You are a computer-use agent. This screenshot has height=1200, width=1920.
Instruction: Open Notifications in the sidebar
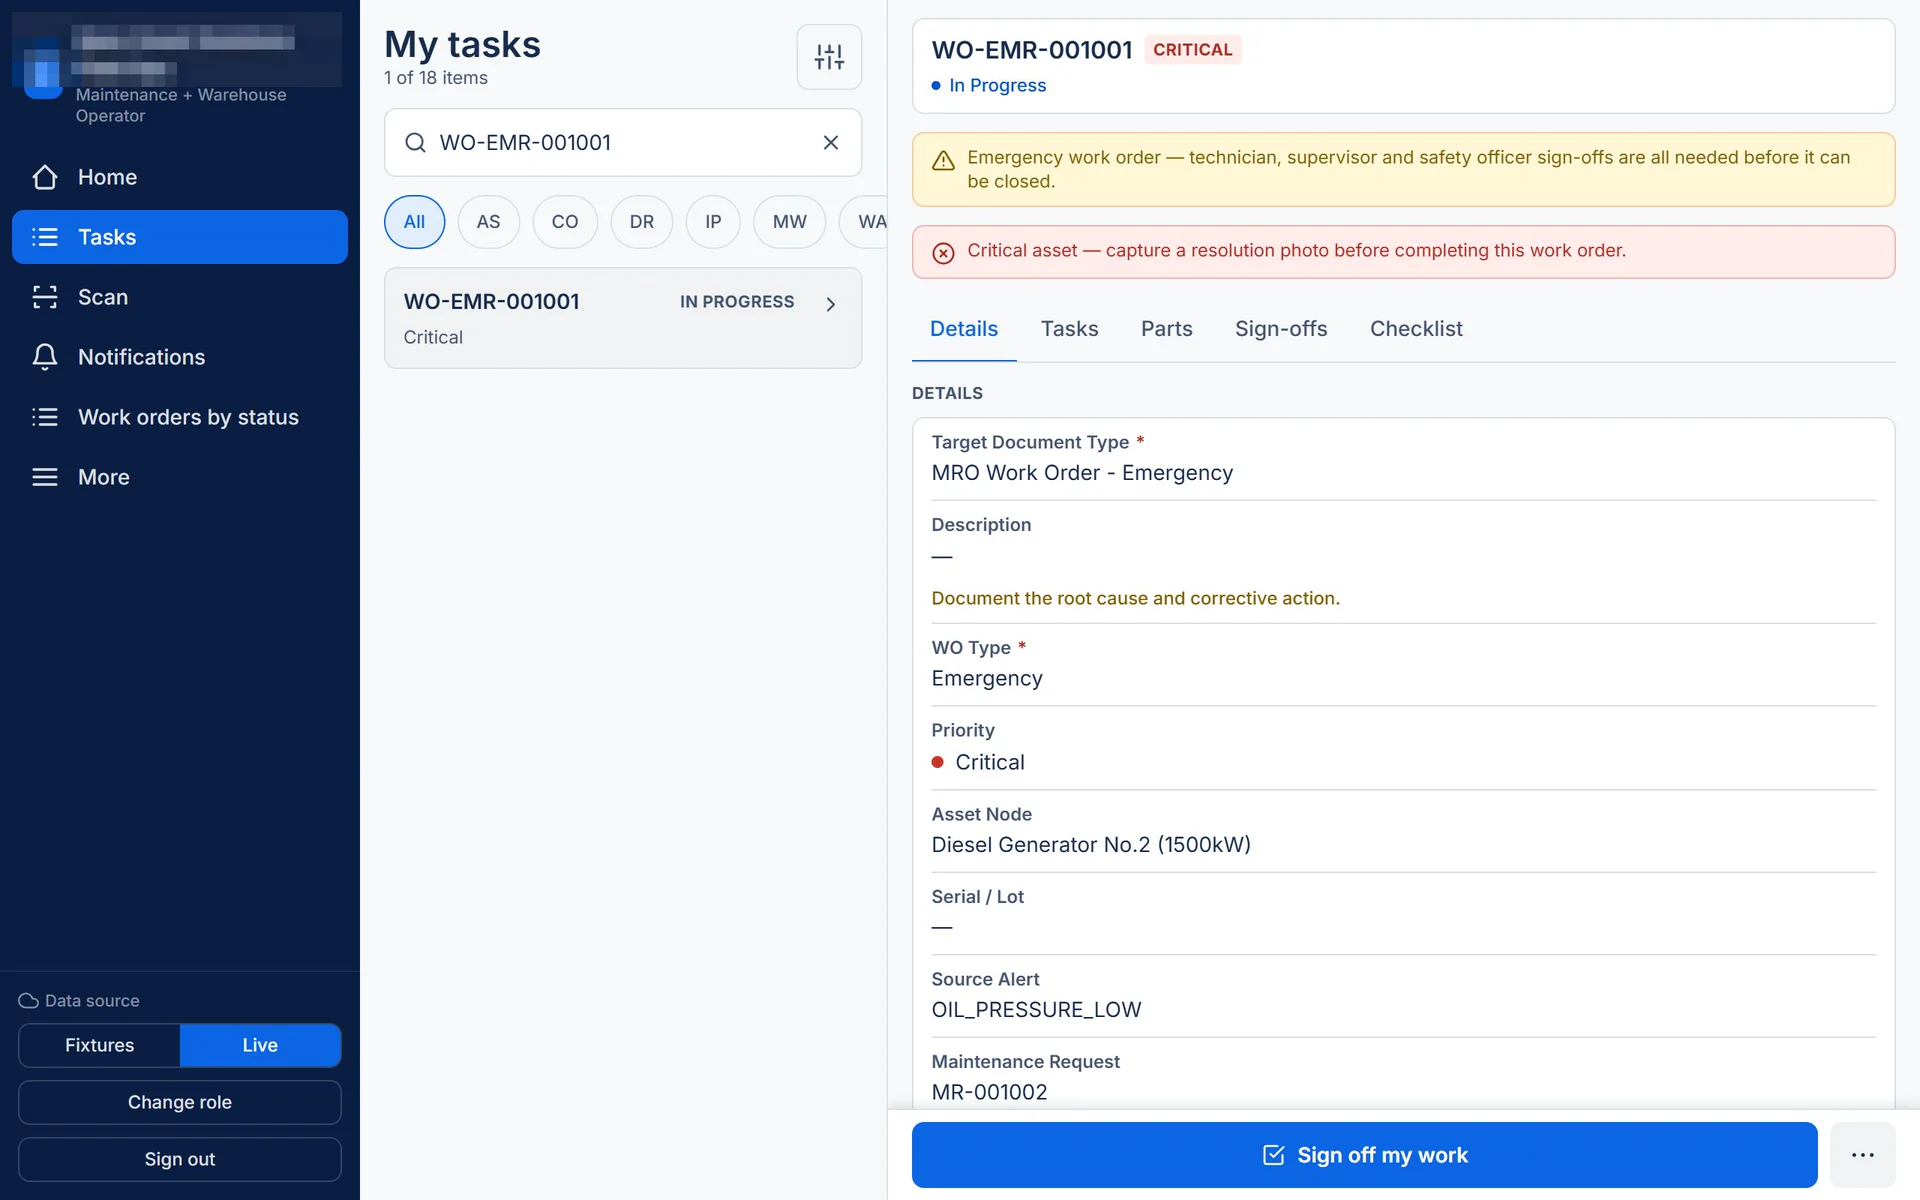pyautogui.click(x=180, y=357)
